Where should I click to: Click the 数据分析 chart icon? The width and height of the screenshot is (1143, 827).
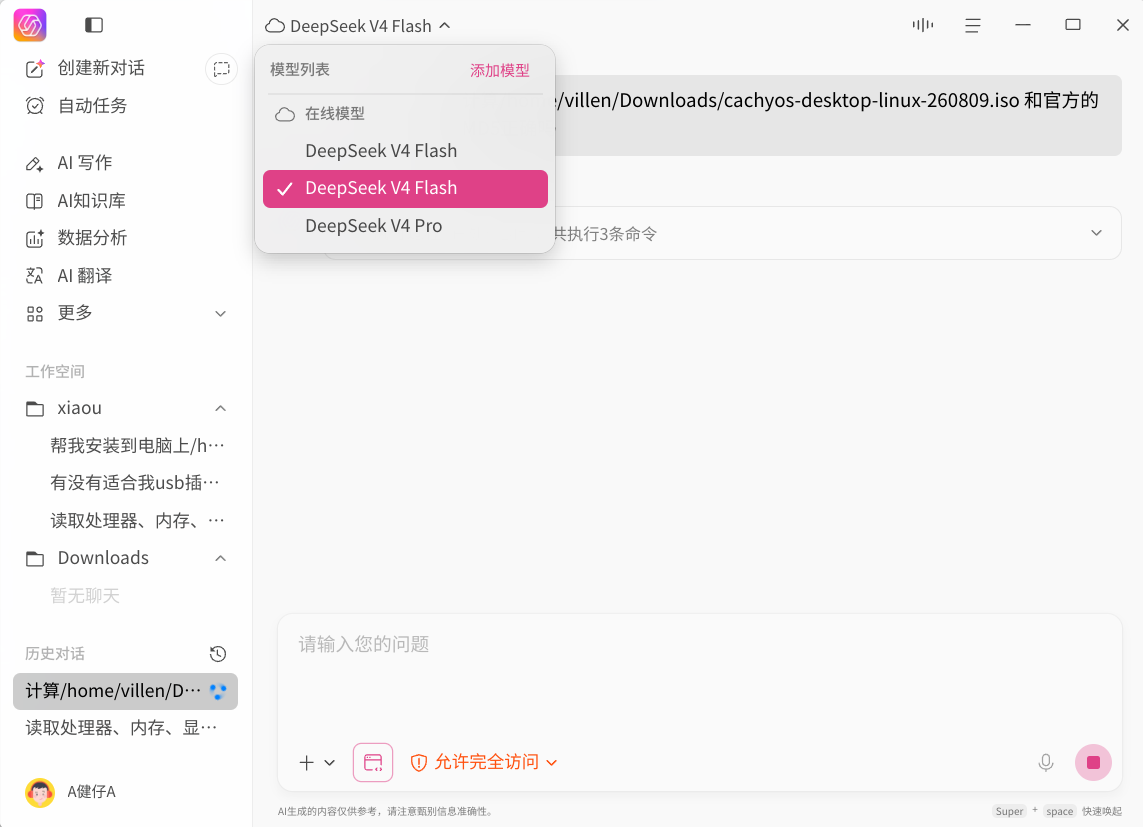(x=35, y=238)
